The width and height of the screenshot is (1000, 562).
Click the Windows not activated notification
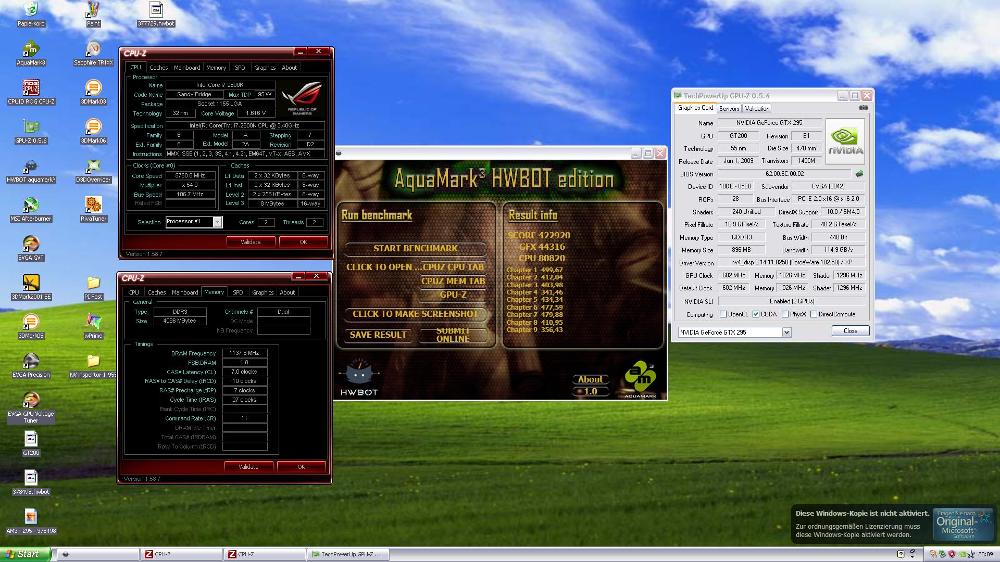coord(893,525)
